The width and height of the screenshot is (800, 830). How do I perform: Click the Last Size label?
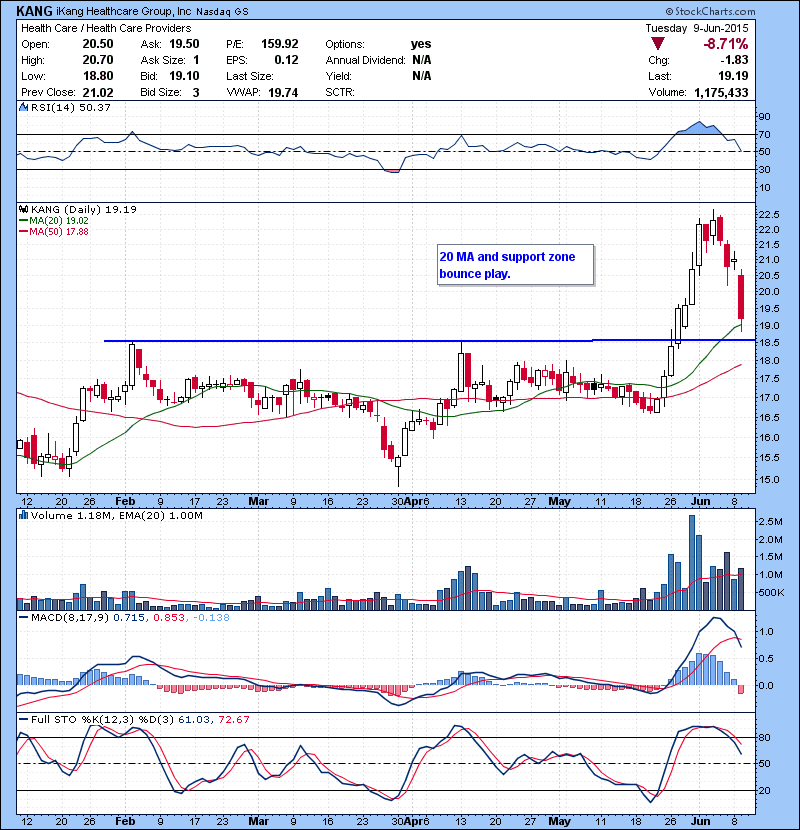tap(249, 76)
